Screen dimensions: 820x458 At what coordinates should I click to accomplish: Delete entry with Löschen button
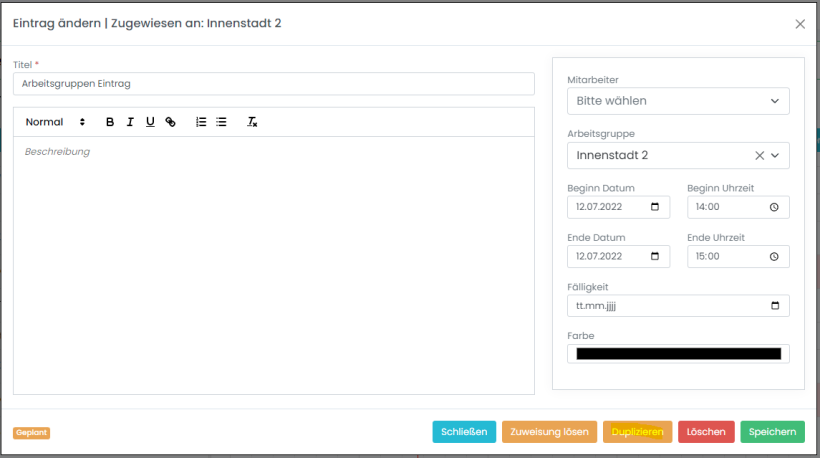[x=706, y=432]
